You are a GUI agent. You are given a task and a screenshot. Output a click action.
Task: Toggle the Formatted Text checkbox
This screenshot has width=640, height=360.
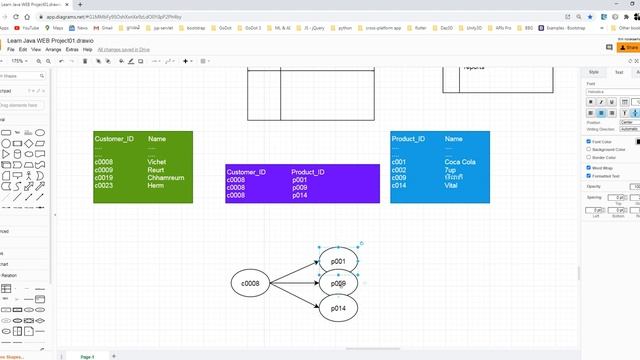pyautogui.click(x=589, y=176)
